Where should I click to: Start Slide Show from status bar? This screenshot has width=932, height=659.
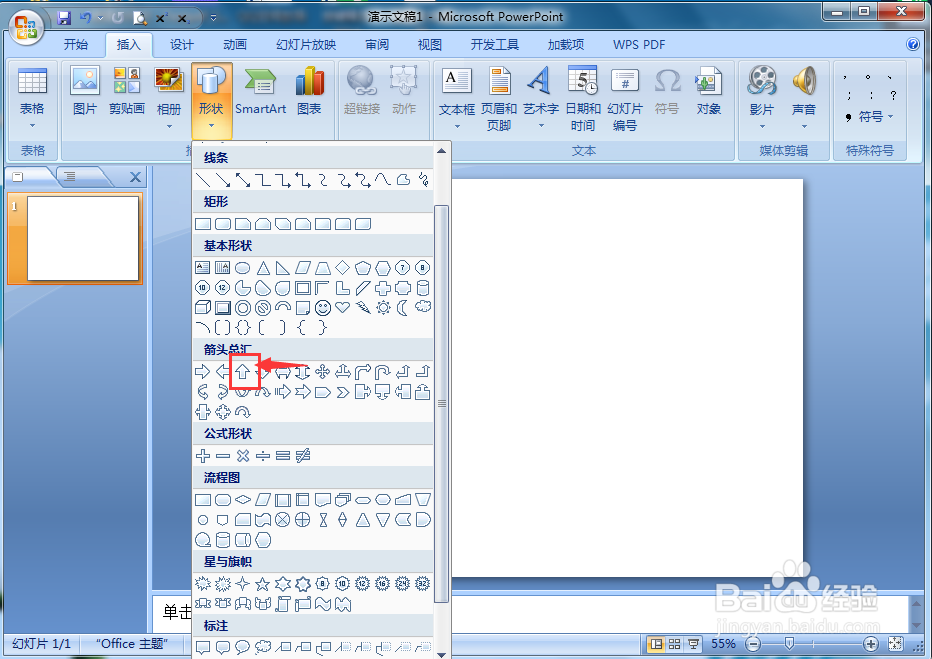point(693,644)
